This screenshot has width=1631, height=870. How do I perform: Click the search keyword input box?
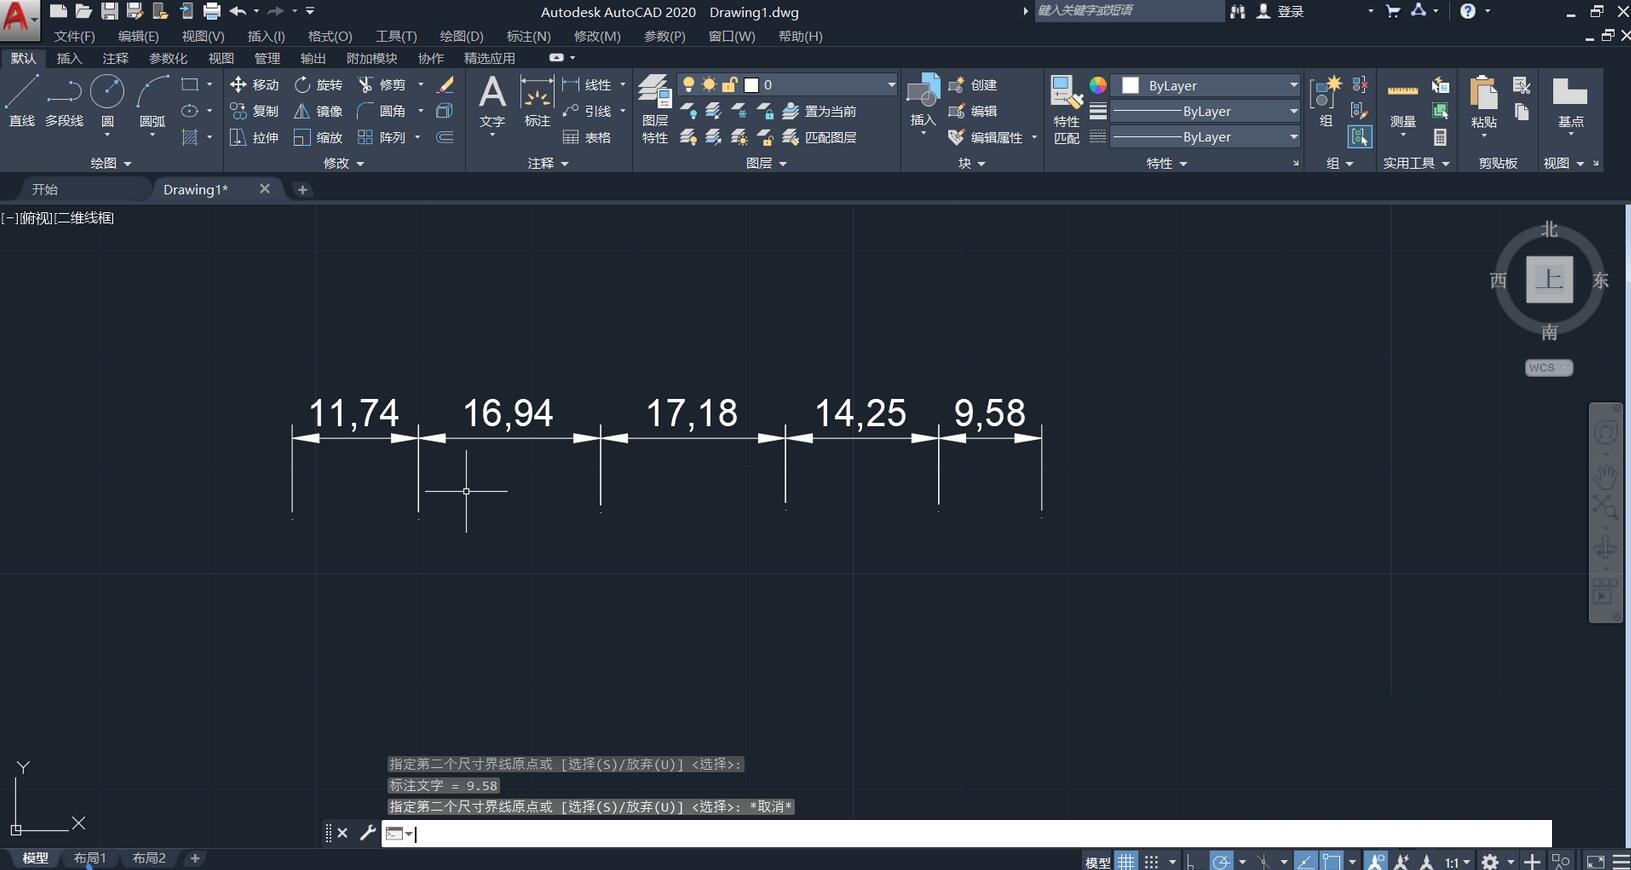(1128, 11)
